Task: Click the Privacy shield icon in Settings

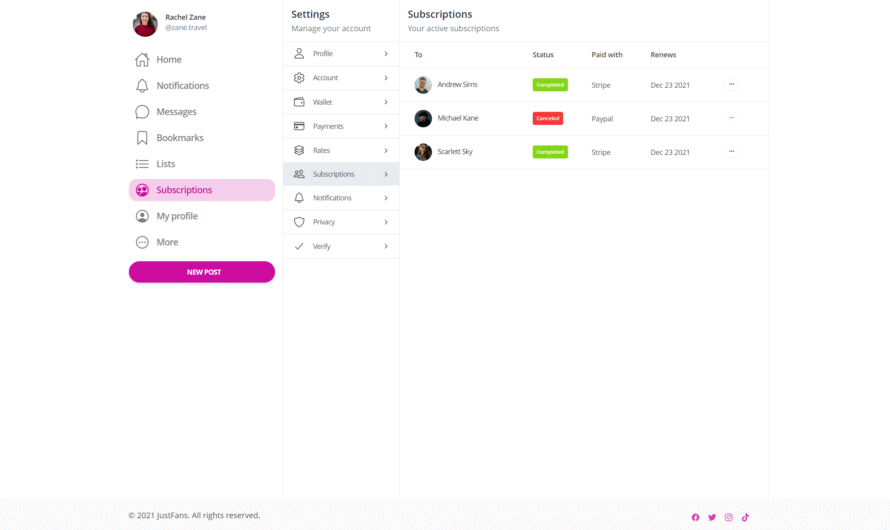Action: pos(299,222)
